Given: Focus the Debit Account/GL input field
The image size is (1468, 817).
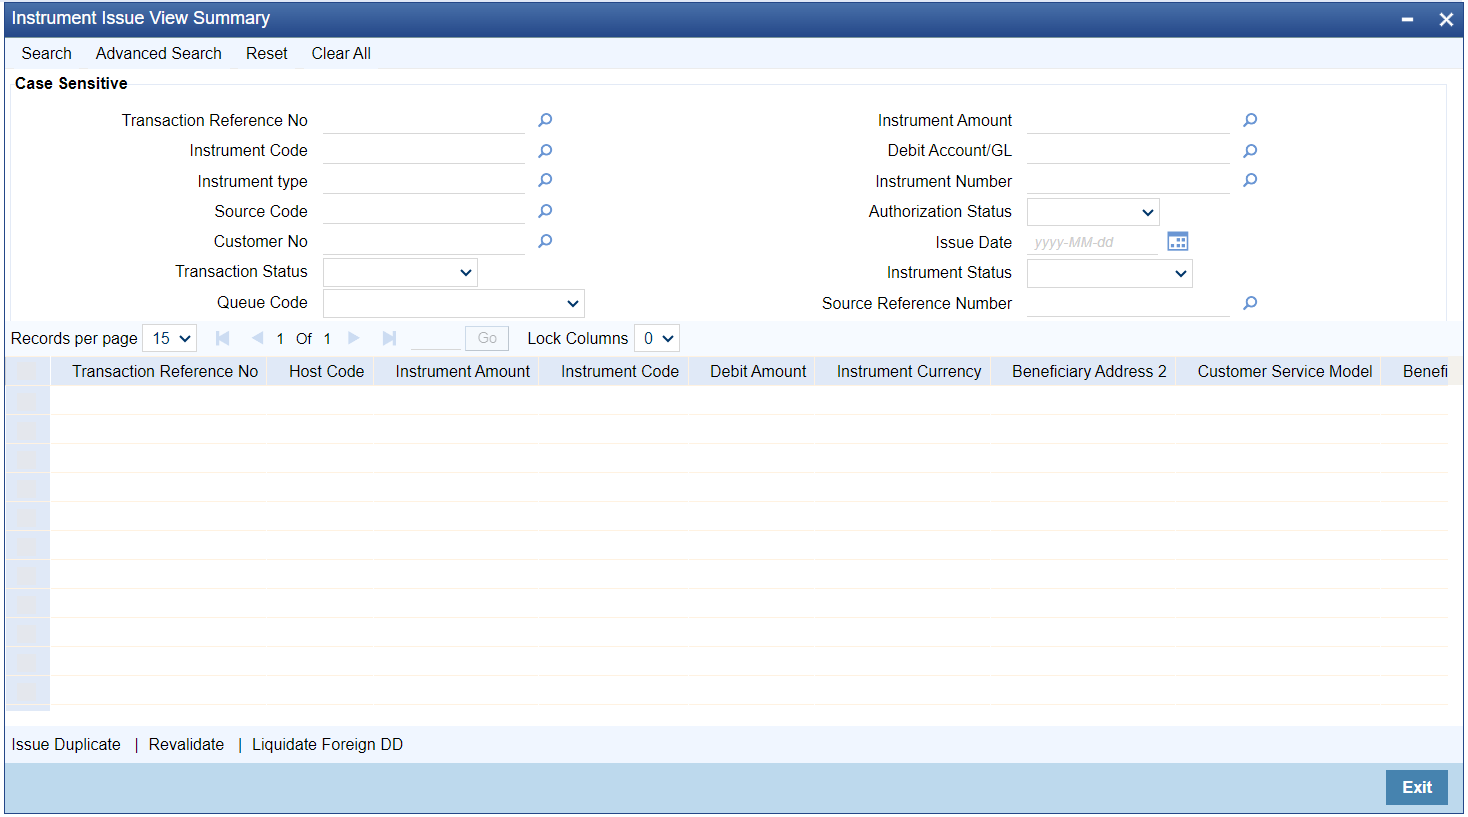Looking at the screenshot, I should [x=1128, y=151].
